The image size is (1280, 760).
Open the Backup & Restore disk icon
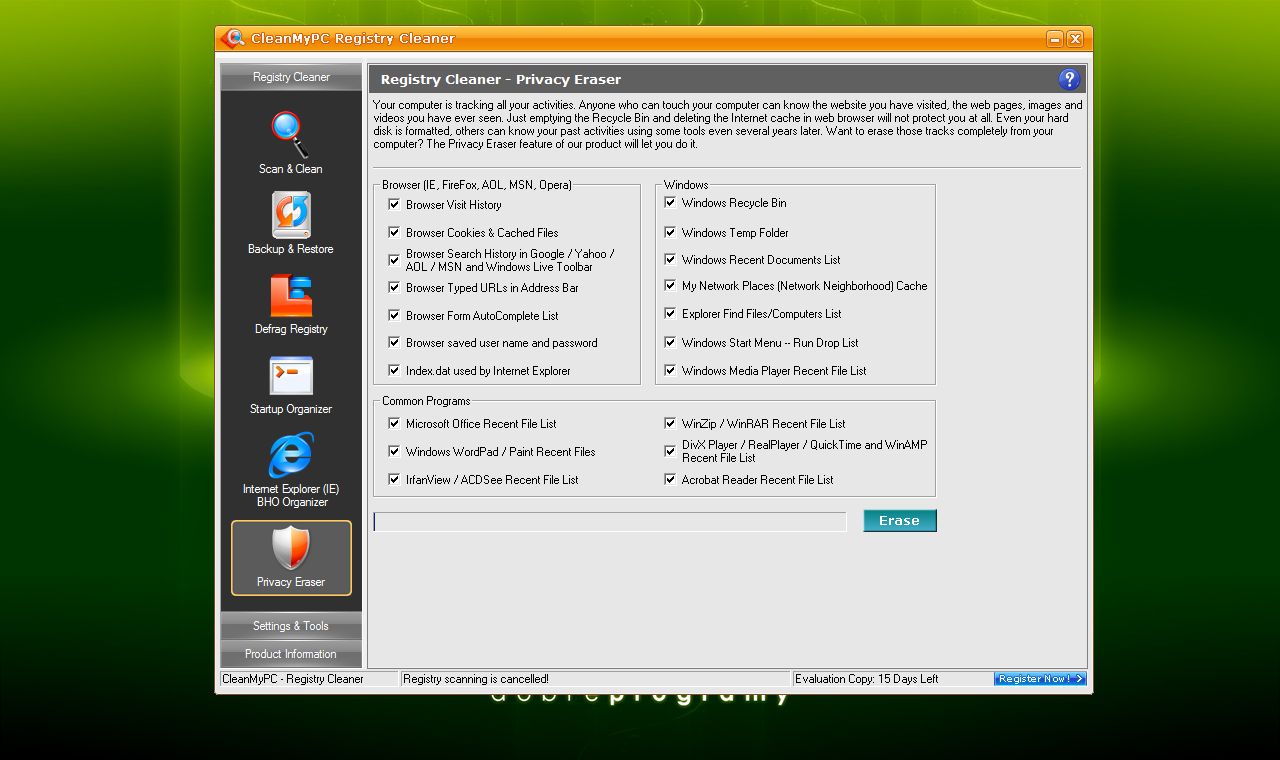point(291,215)
